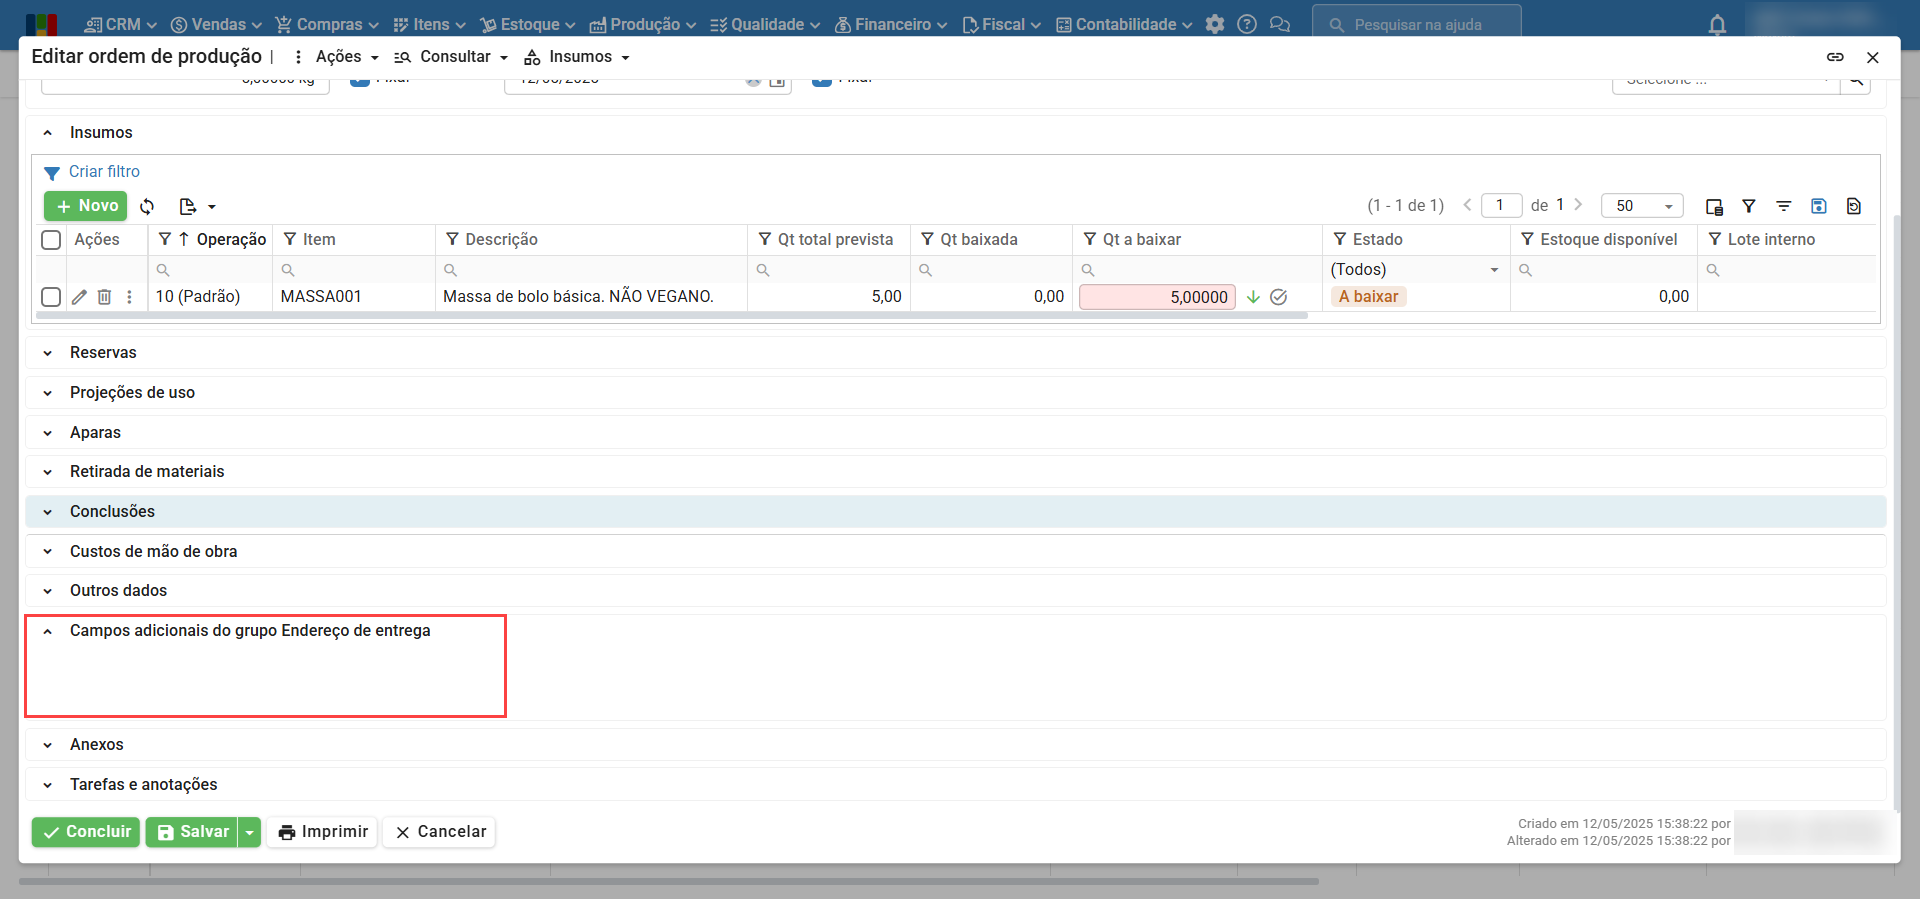Filter the Item column

coord(290,239)
